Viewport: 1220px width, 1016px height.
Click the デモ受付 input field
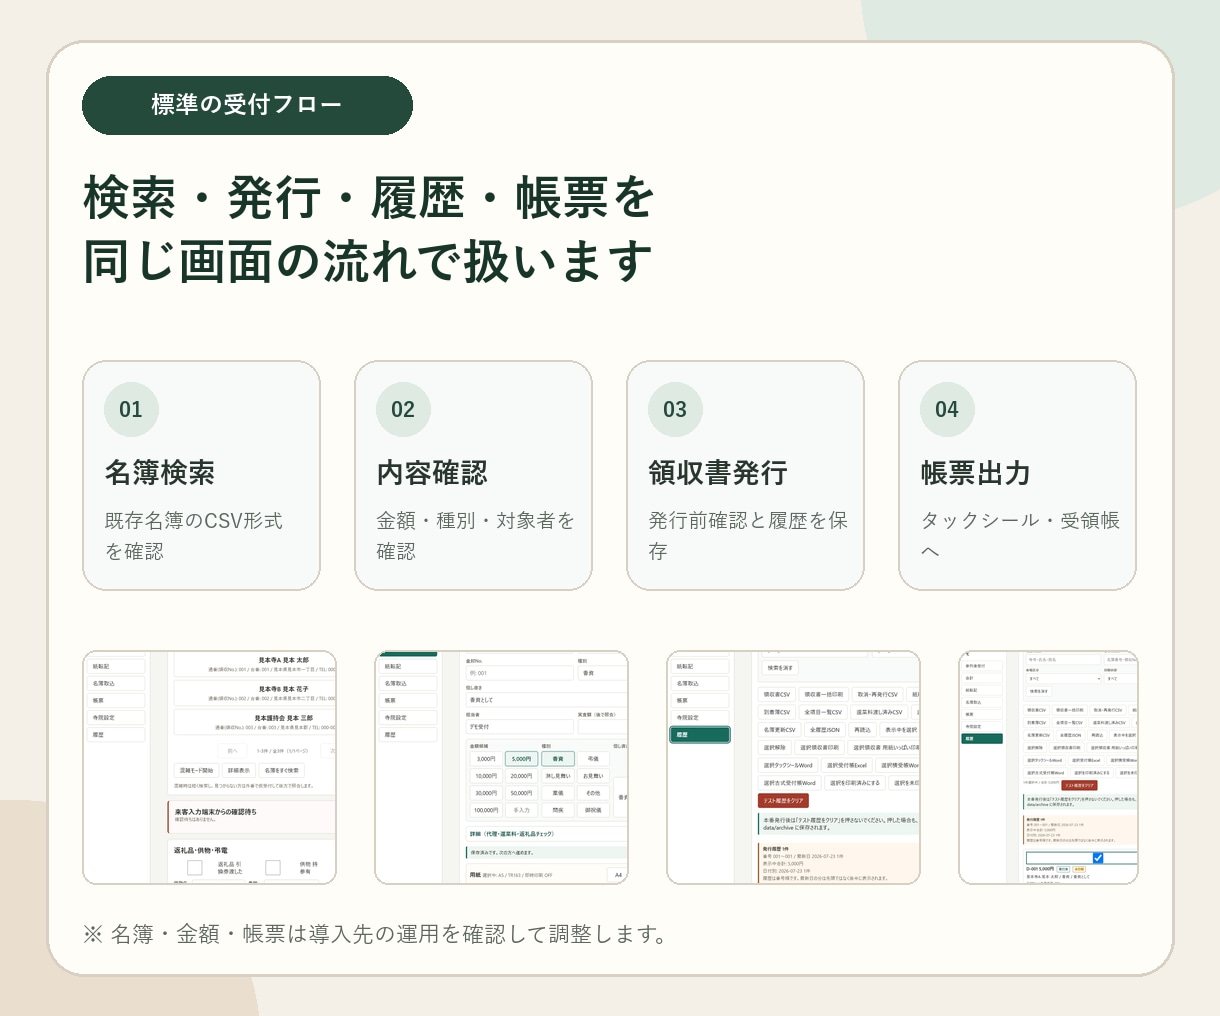[x=519, y=727]
